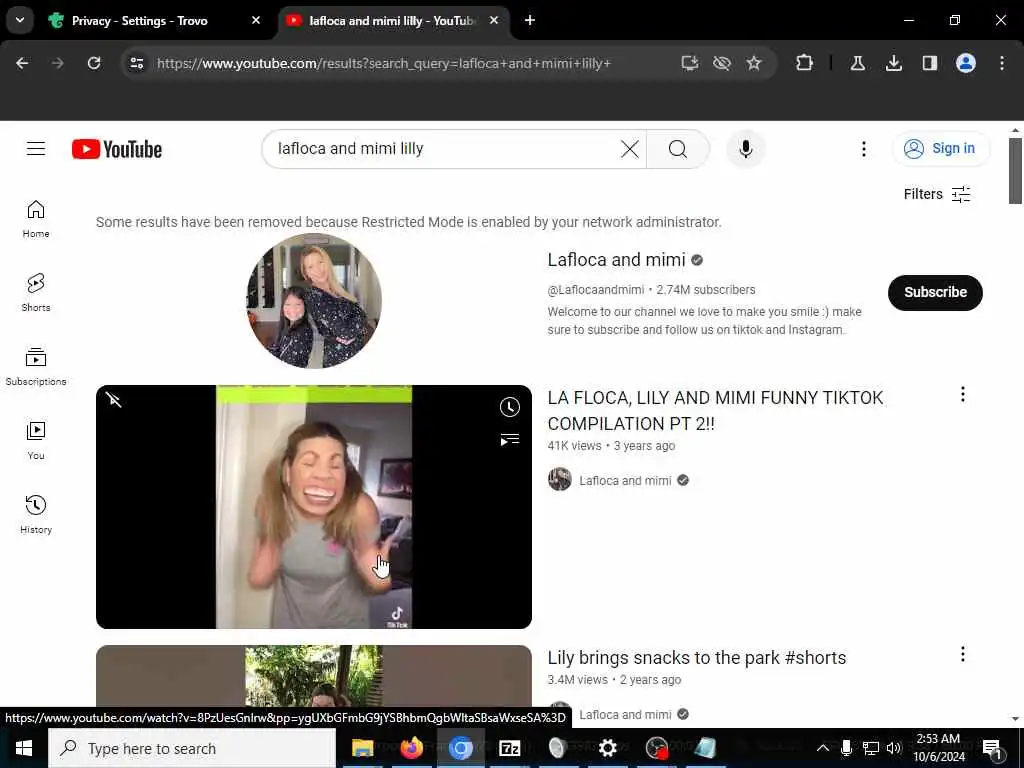Open a new browser tab
Viewport: 1024px width, 768px height.
pyautogui.click(x=530, y=20)
